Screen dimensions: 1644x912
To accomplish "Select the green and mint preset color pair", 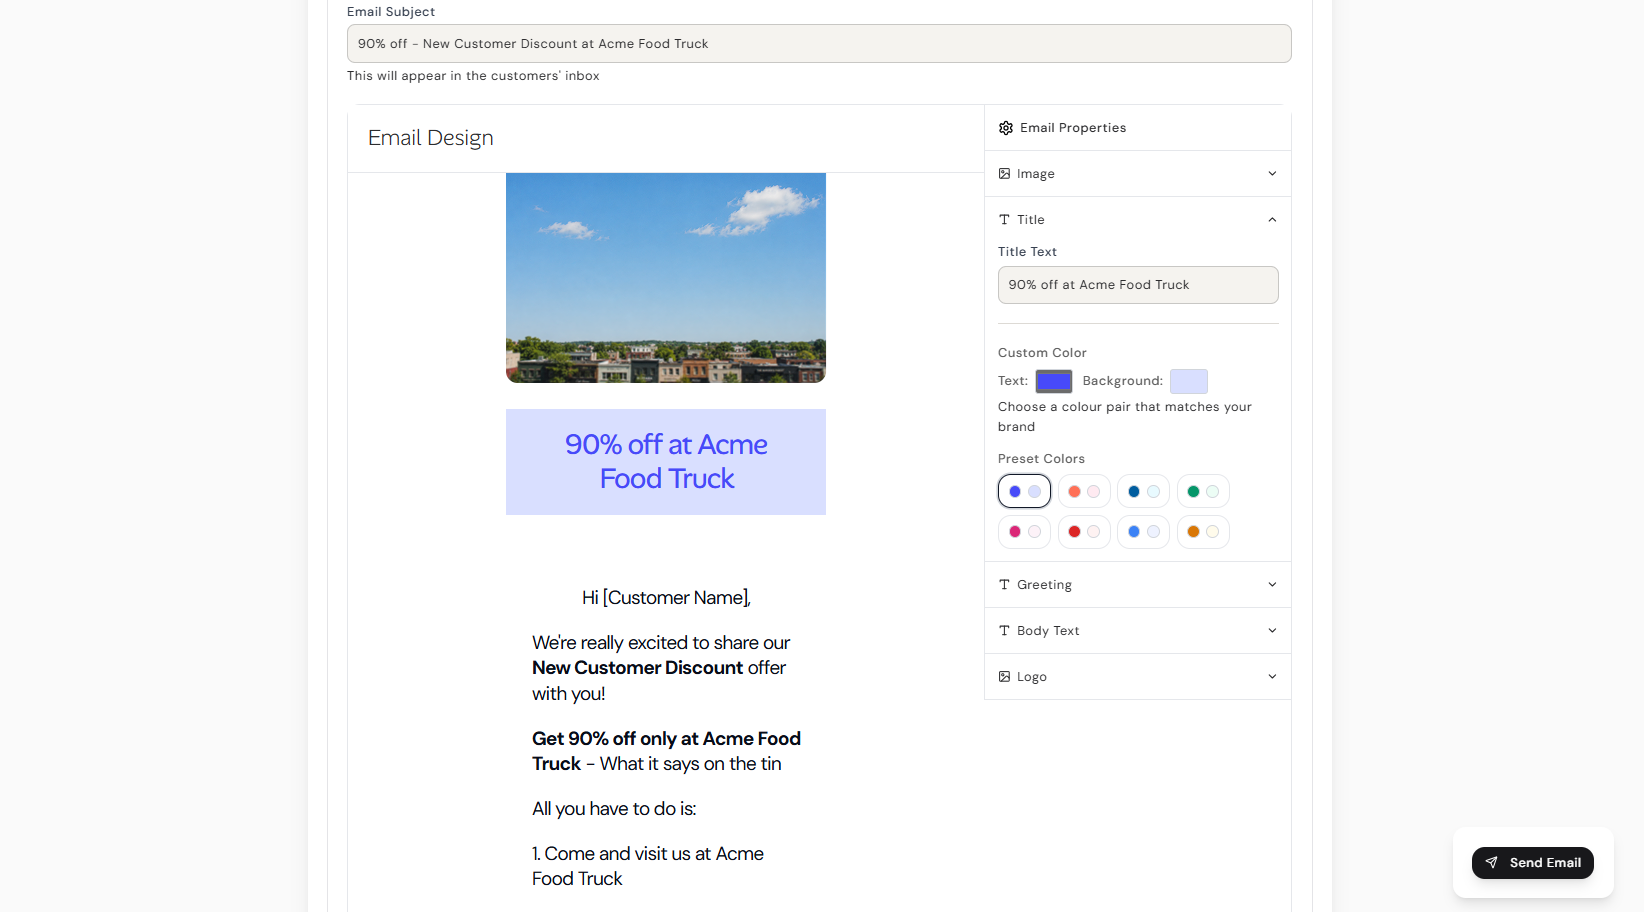I will coord(1203,491).
